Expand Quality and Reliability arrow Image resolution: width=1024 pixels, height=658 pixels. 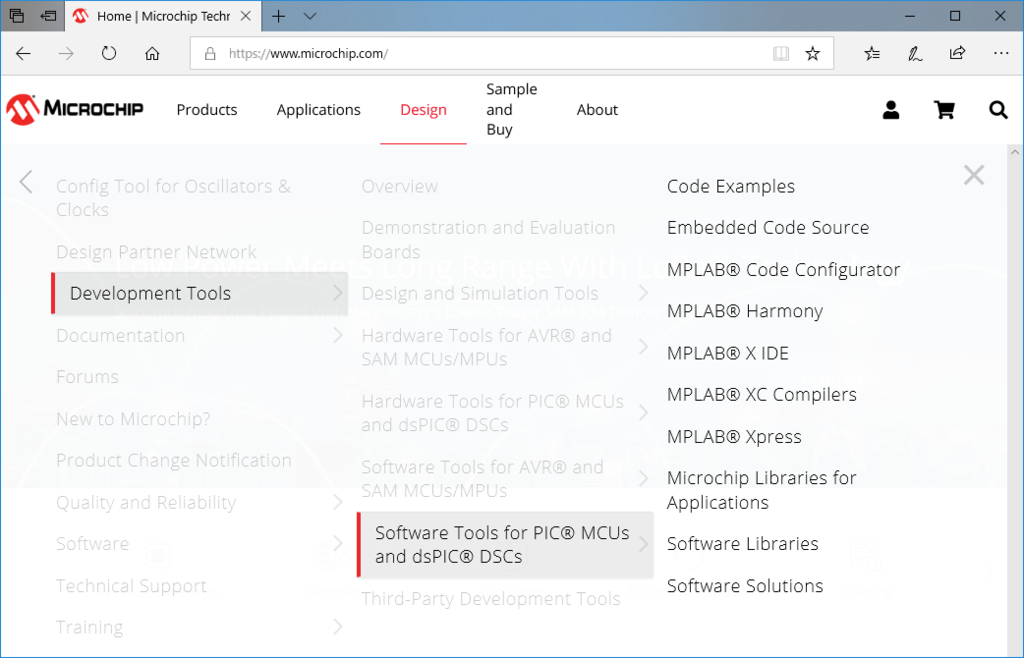point(338,502)
